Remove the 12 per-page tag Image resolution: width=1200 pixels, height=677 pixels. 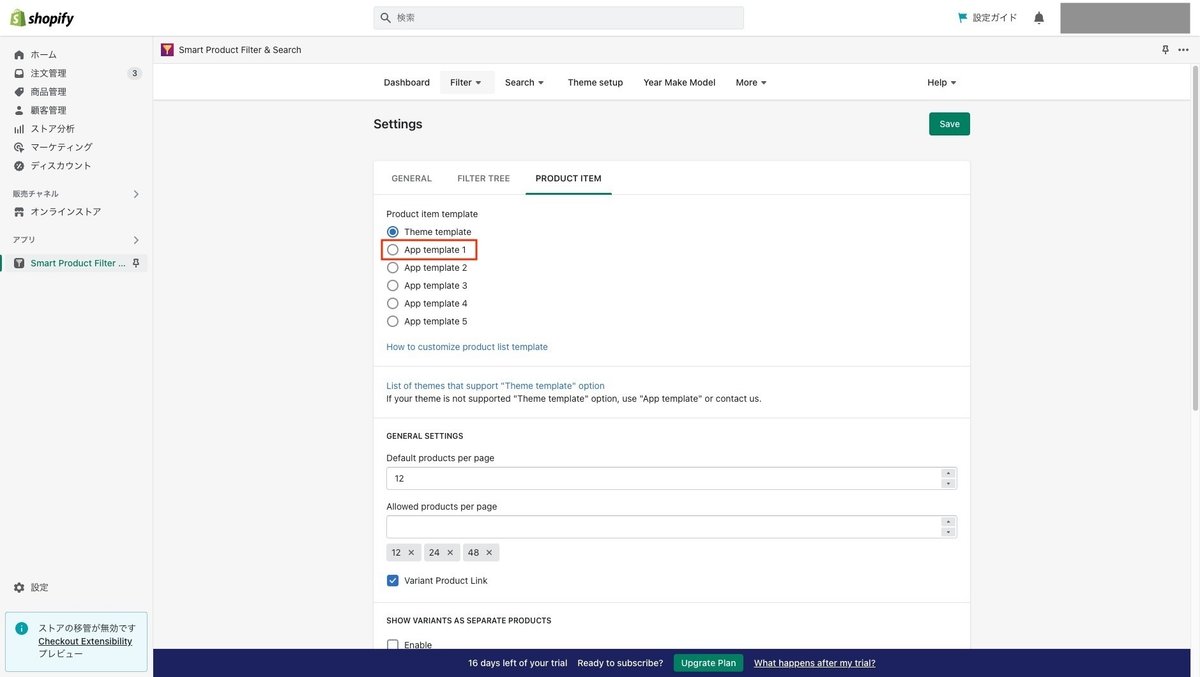point(411,552)
